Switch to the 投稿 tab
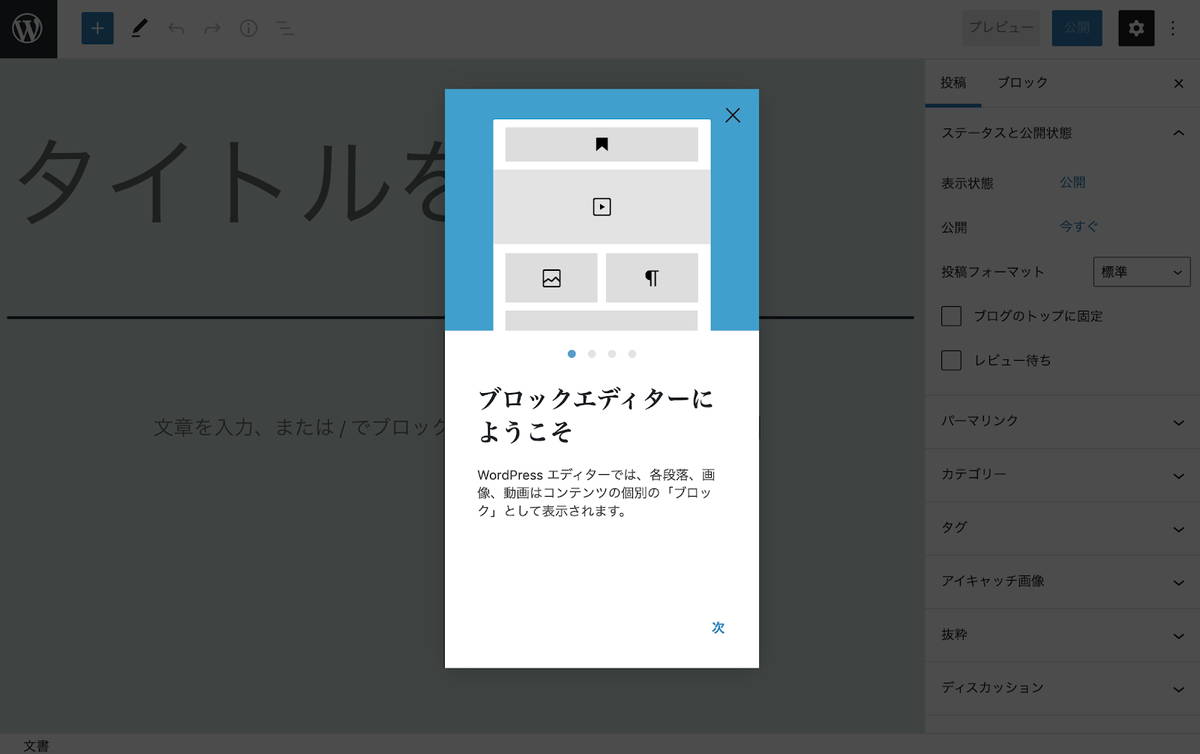The width and height of the screenshot is (1200, 754). (953, 83)
